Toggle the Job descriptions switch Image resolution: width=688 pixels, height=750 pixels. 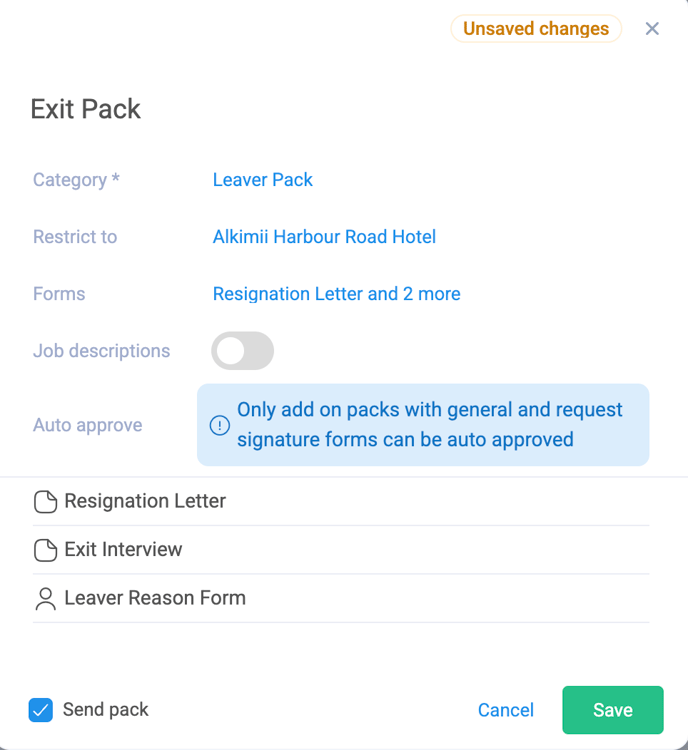[243, 351]
